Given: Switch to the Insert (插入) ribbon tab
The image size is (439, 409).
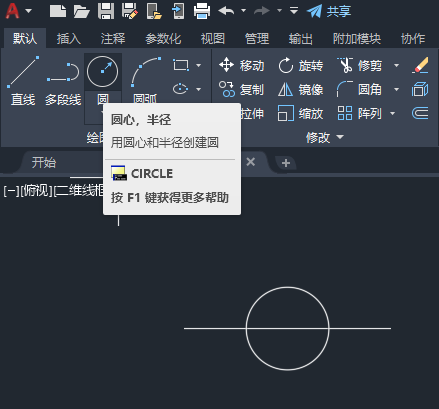Looking at the screenshot, I should 69,39.
